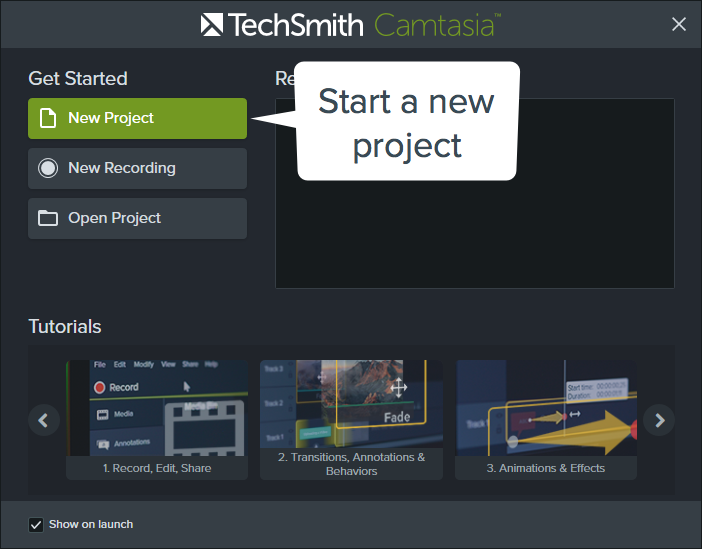Start a New Recording
This screenshot has height=549, width=702.
pos(137,168)
